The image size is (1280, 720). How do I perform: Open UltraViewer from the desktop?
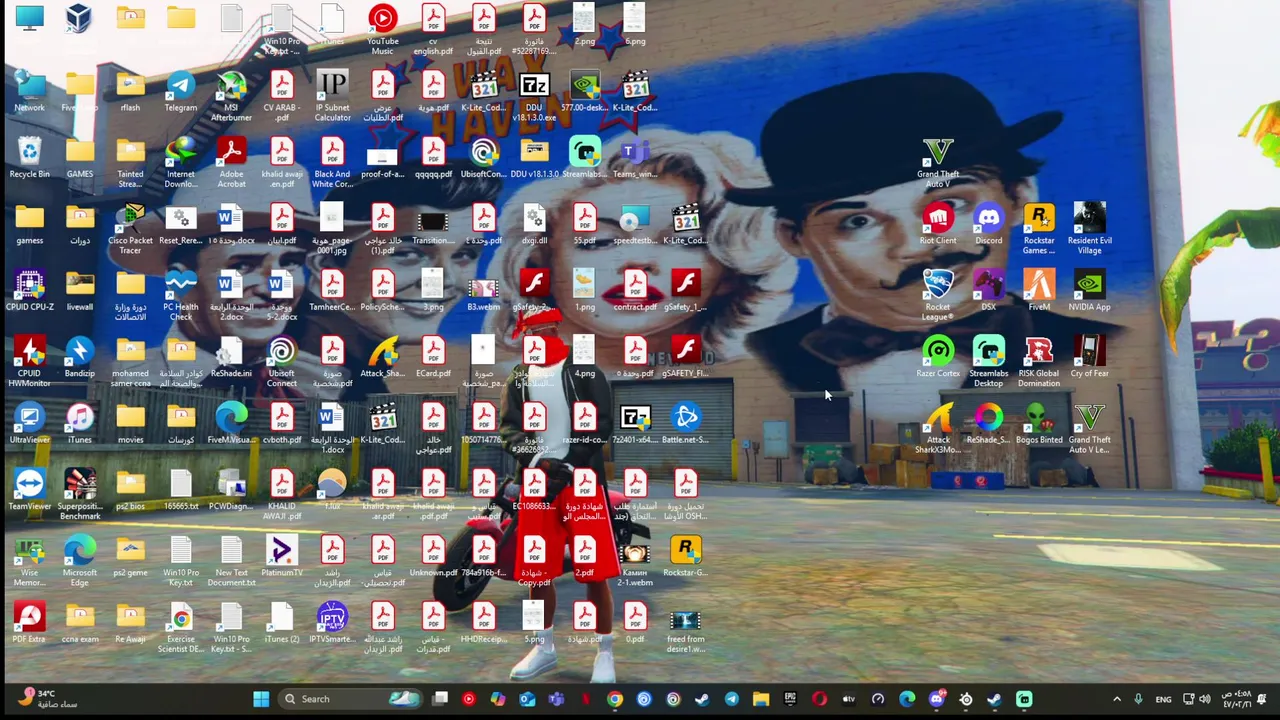point(29,424)
